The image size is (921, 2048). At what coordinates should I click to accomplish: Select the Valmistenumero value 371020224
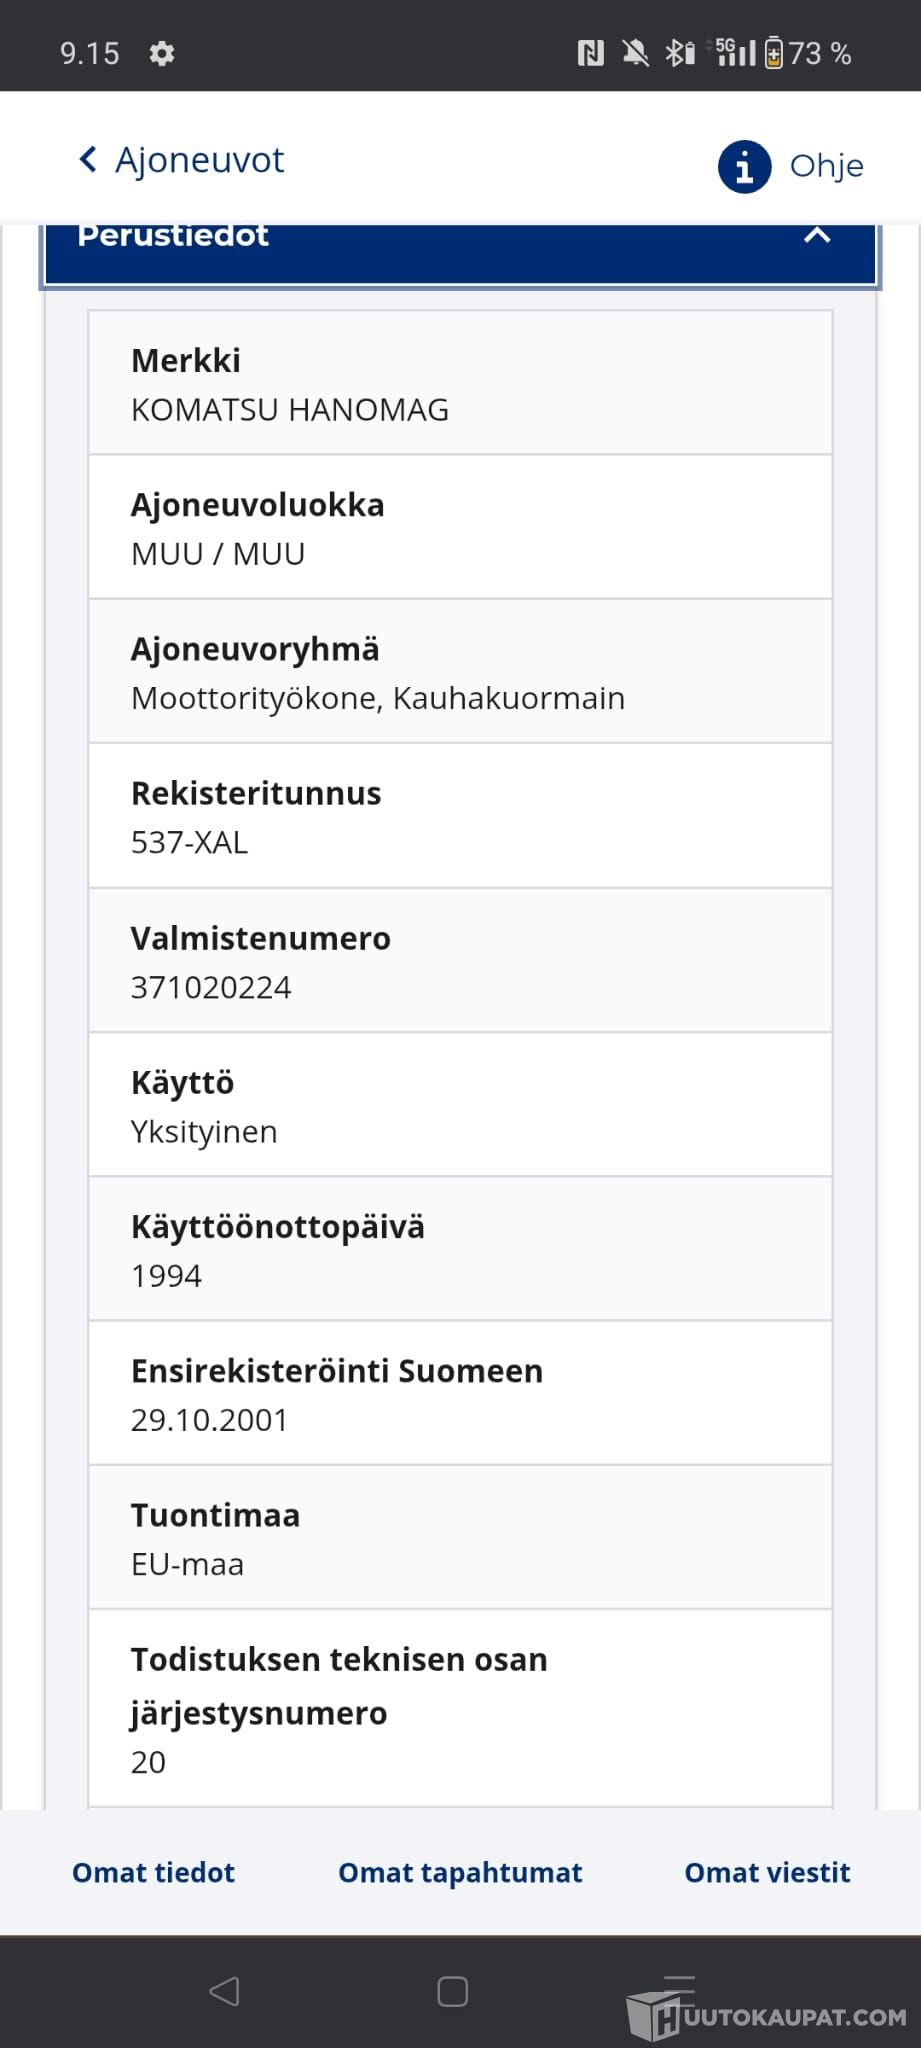point(211,987)
